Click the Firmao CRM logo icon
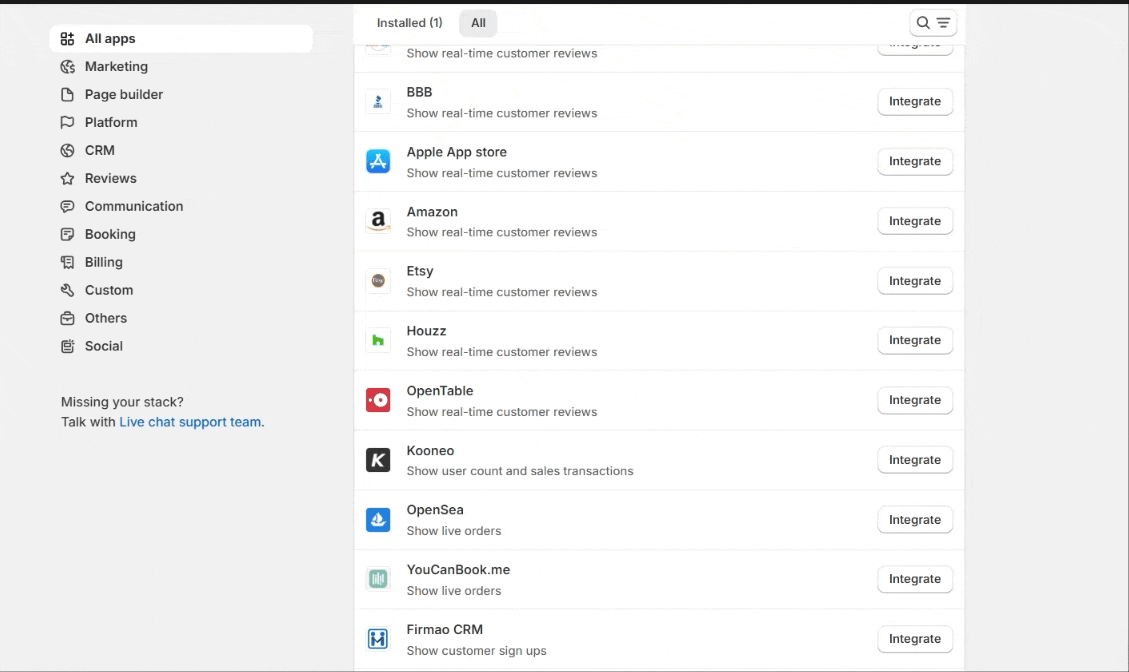This screenshot has height=672, width=1129. (378, 639)
